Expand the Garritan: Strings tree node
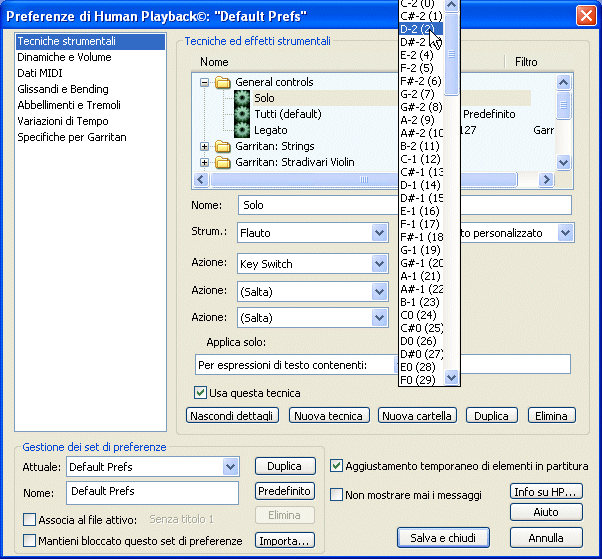The image size is (602, 559). coord(205,147)
